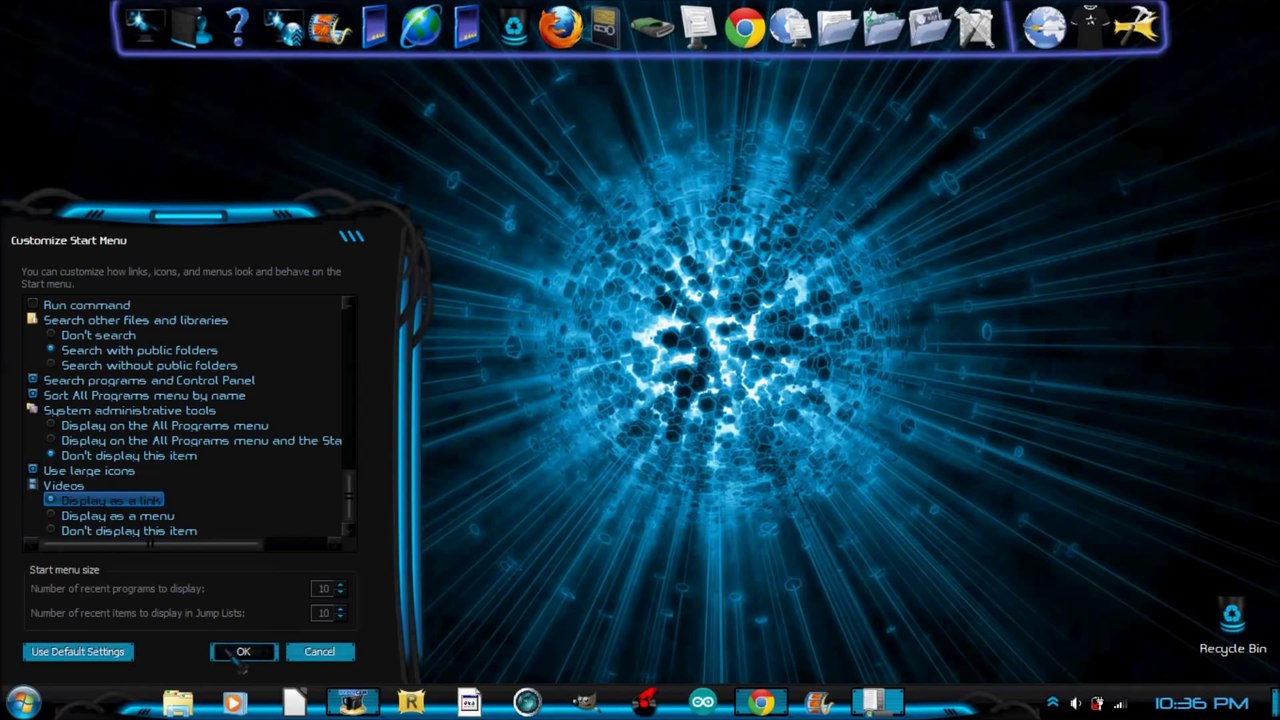Click the volume speaker tray icon
Image resolution: width=1280 pixels, height=720 pixels.
(1076, 703)
